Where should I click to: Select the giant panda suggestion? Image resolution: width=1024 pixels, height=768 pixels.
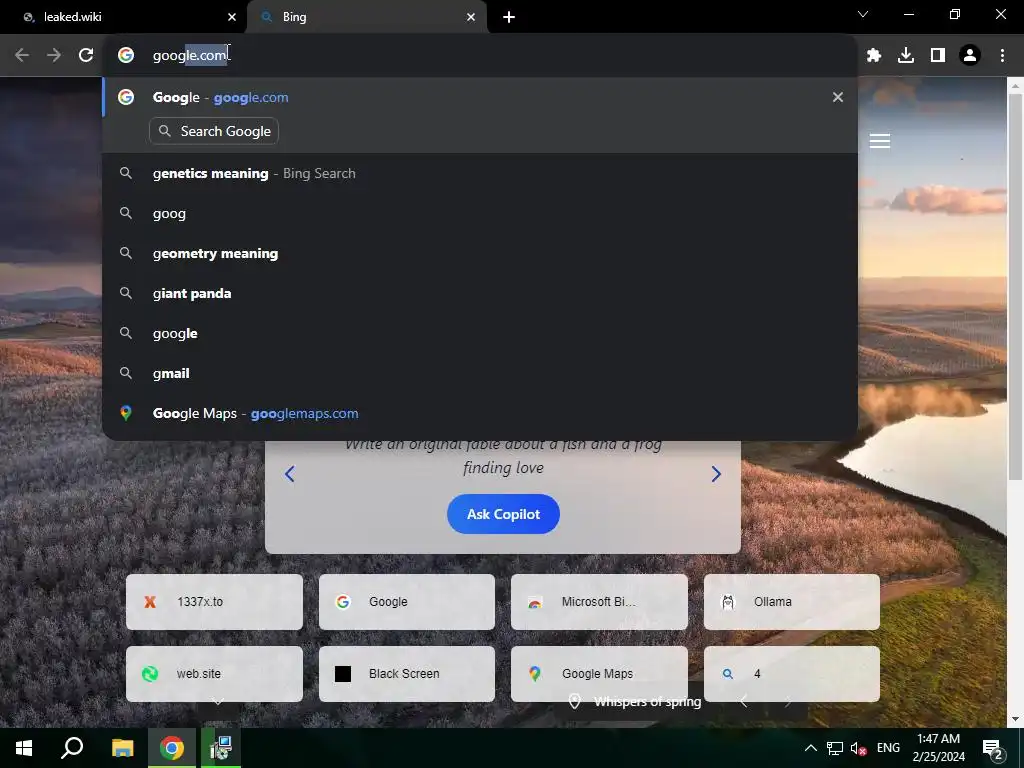(480, 293)
